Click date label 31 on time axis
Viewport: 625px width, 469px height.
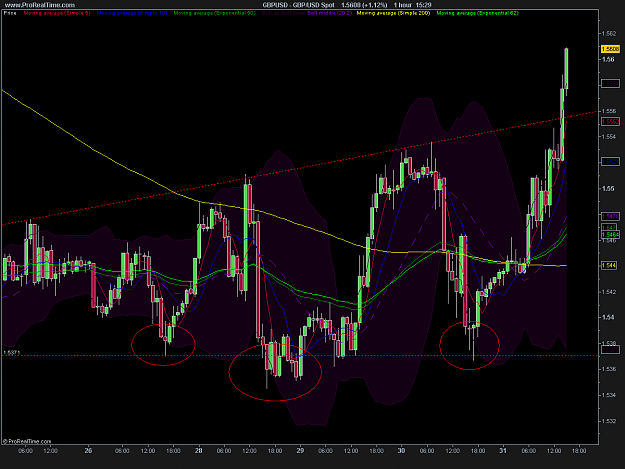503,451
